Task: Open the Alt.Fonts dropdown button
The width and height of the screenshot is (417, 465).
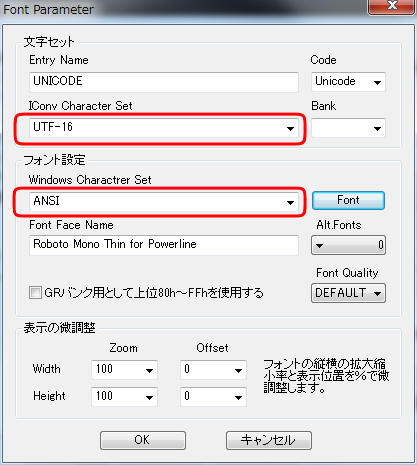Action: click(348, 245)
